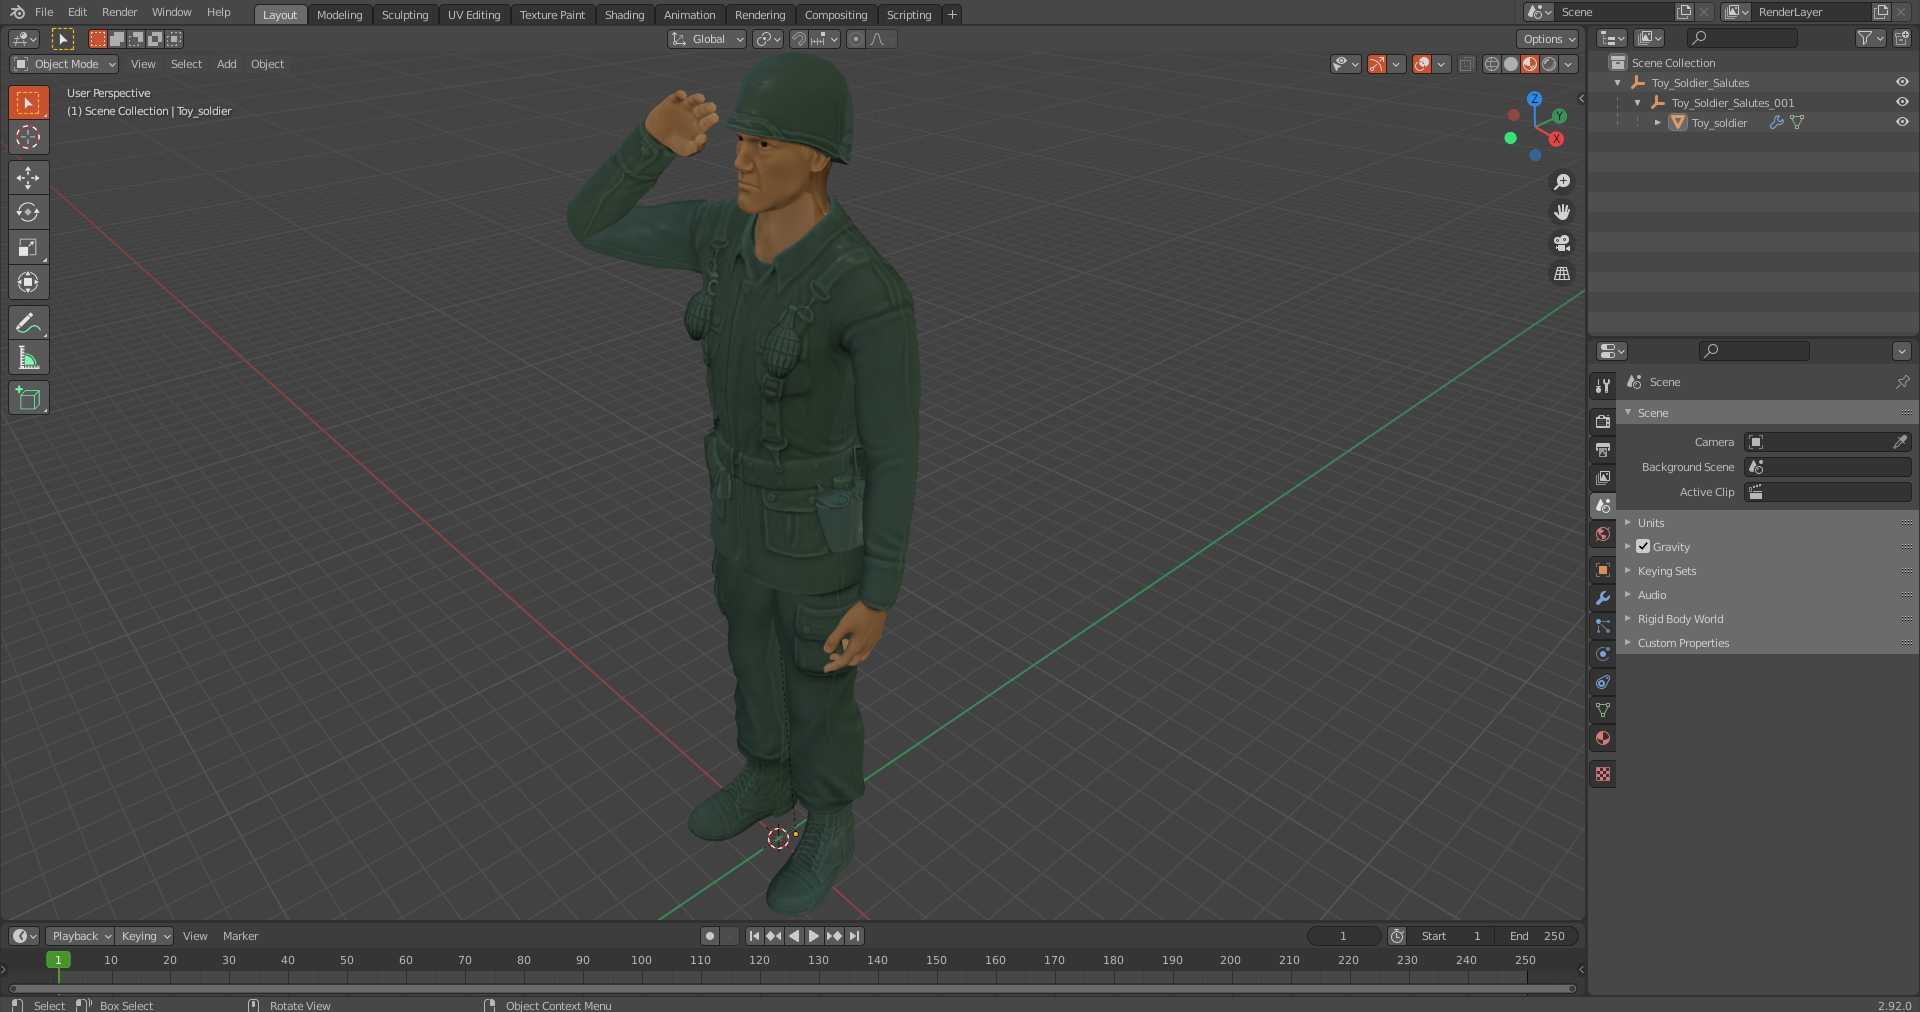Select the Cursor tool in the toolbar
The height and width of the screenshot is (1012, 1920).
point(28,137)
